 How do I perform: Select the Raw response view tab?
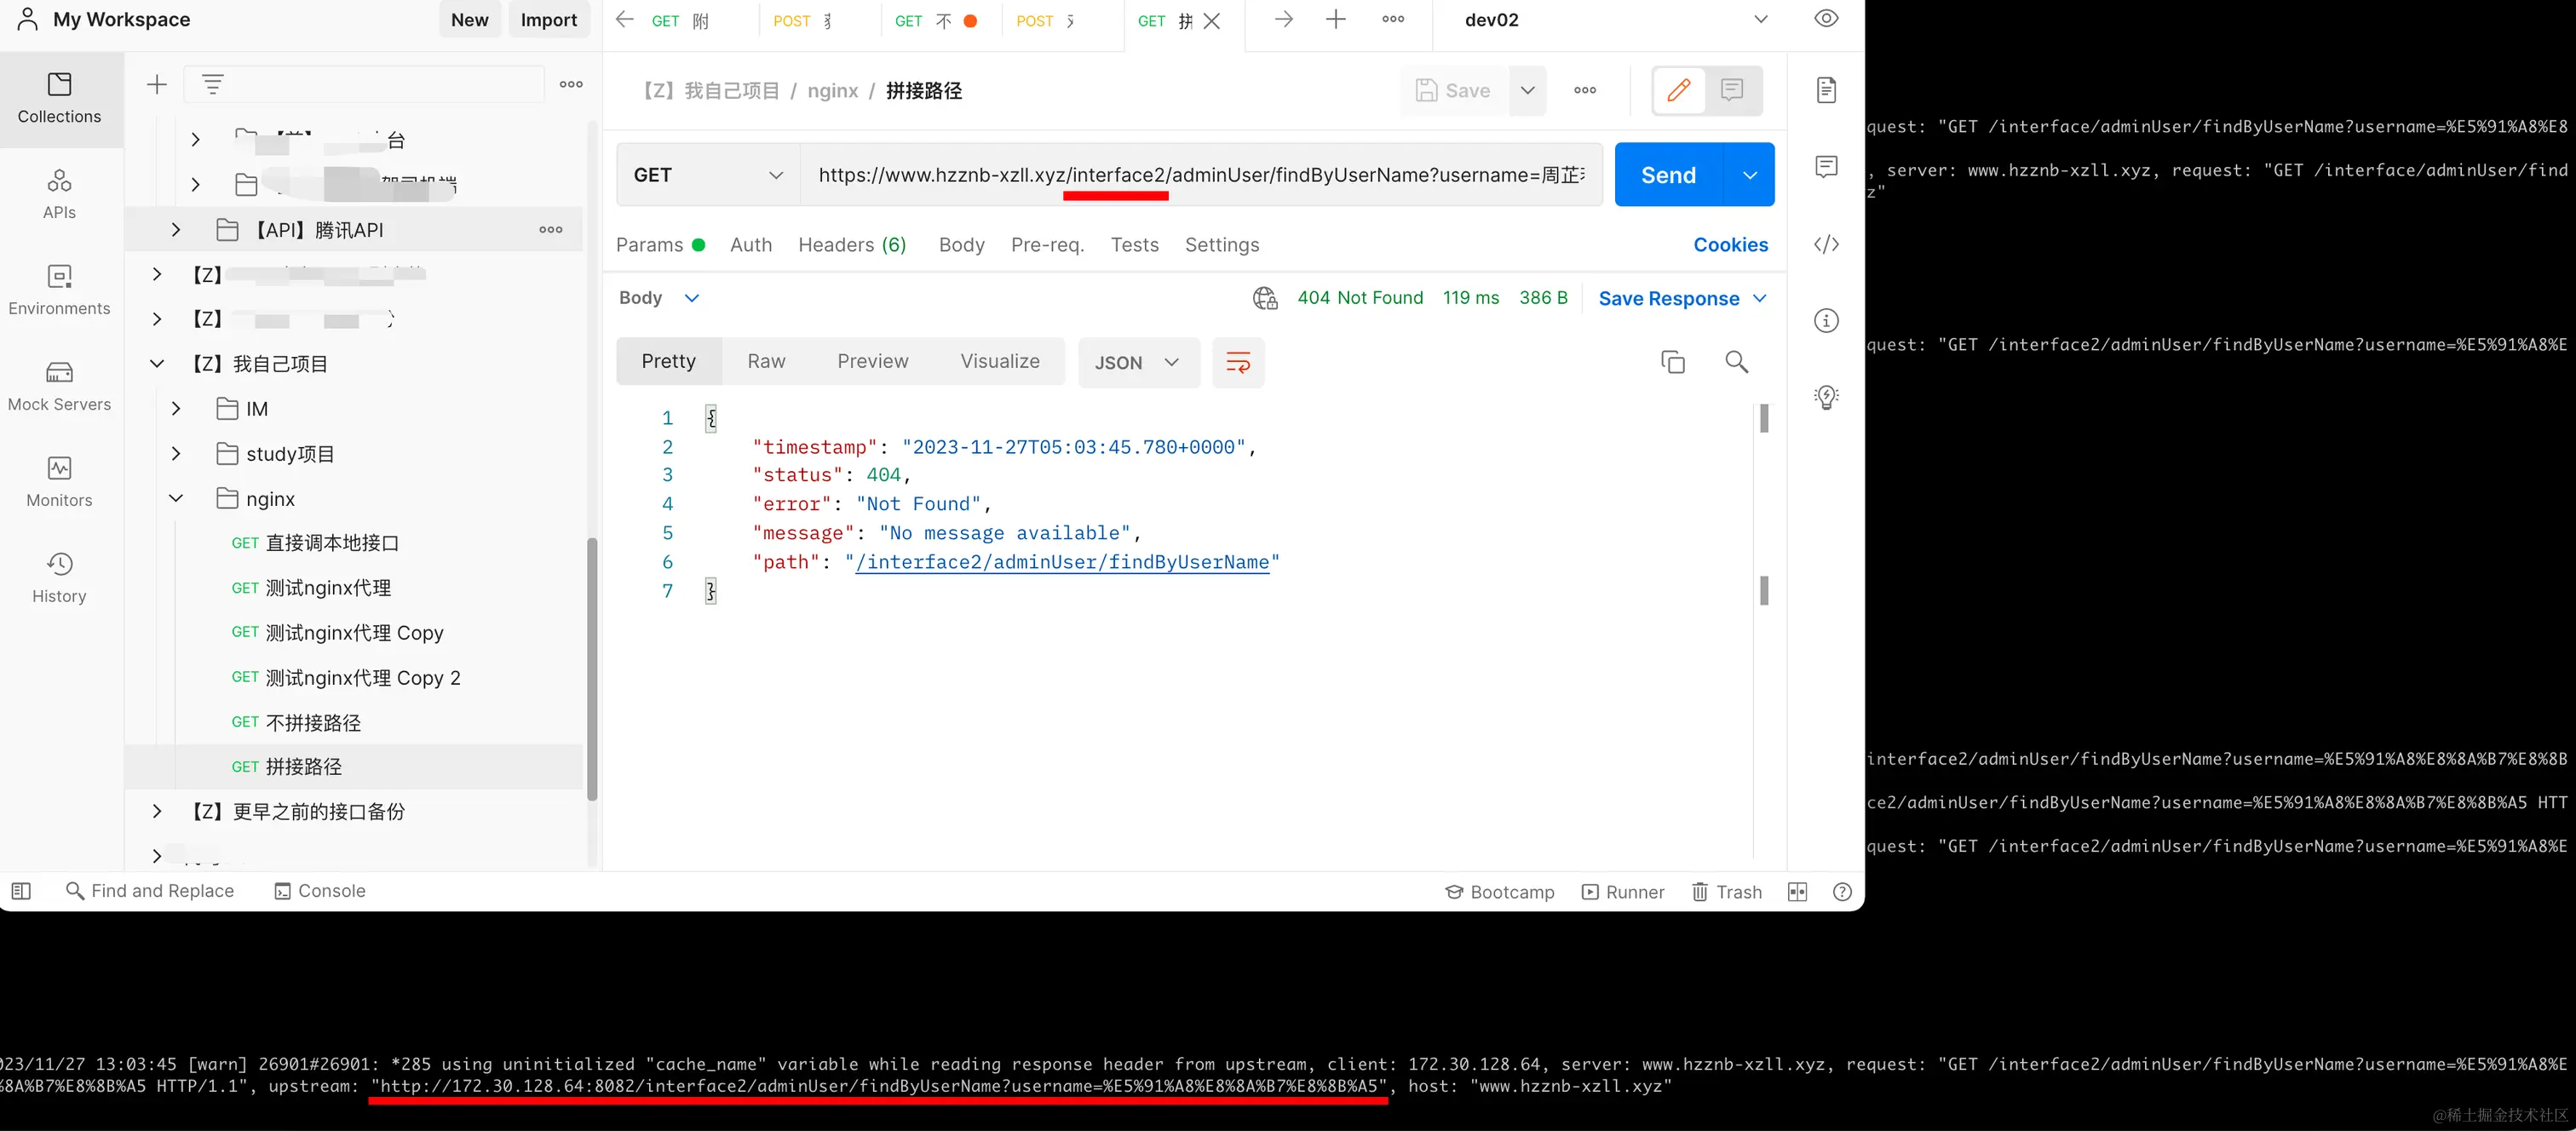tap(766, 361)
